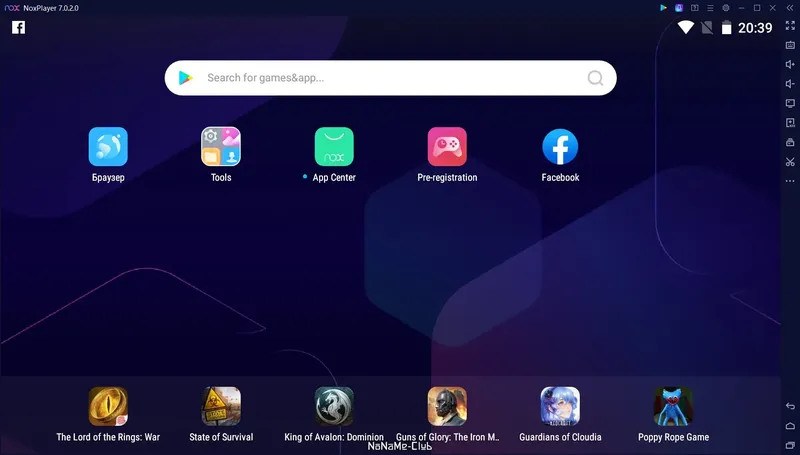Click the NoxPlayer 7.0.2.0 title text
This screenshot has height=455, width=800.
pyautogui.click(x=51, y=8)
